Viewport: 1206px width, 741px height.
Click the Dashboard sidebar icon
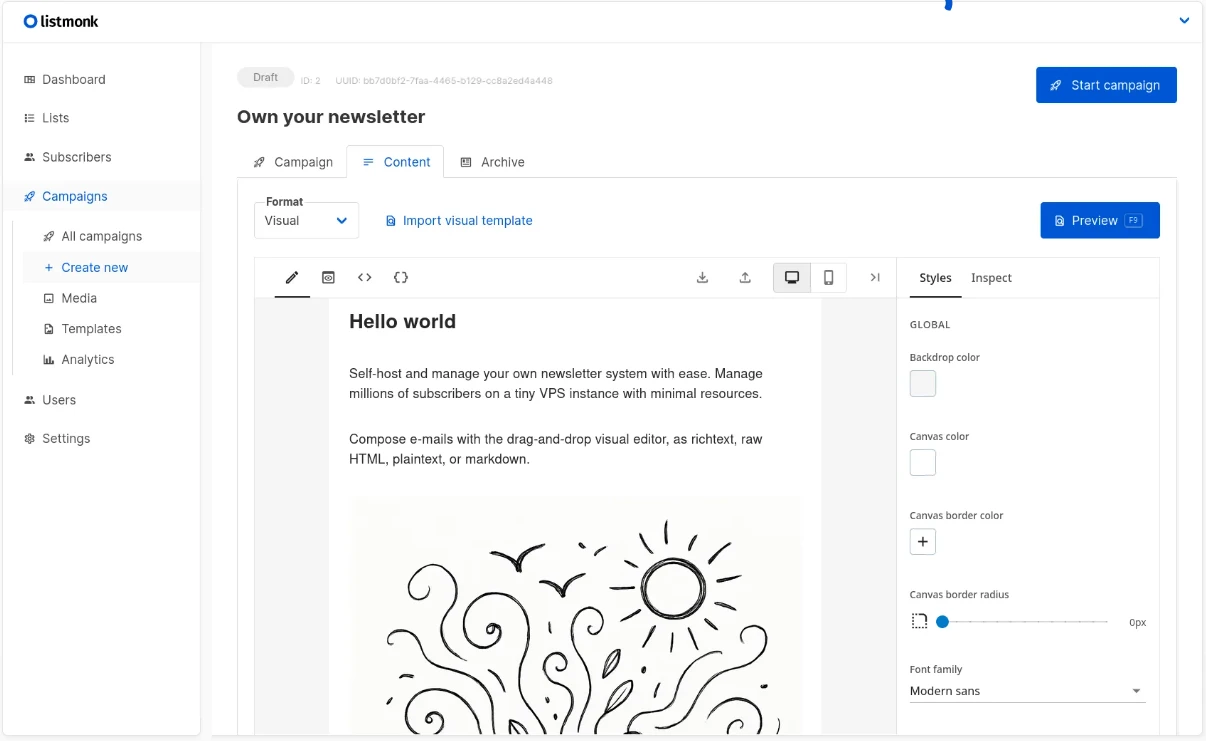29,79
